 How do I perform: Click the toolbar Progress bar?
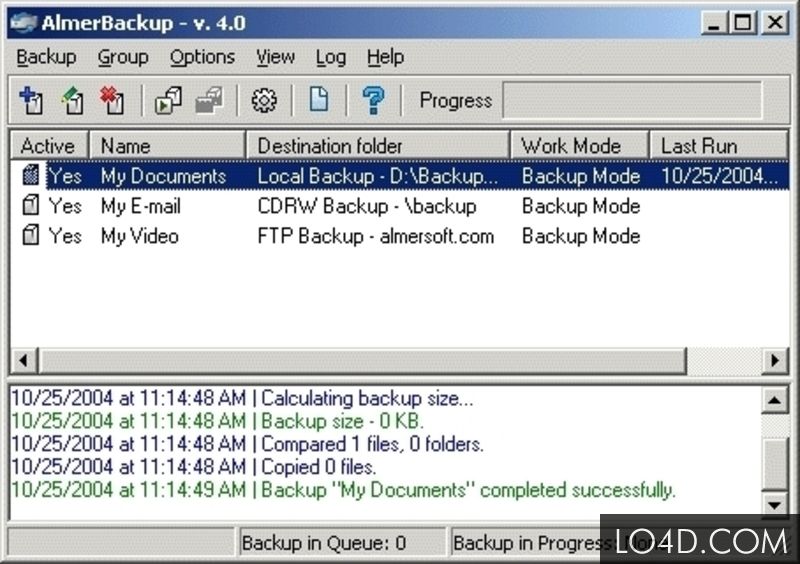632,100
